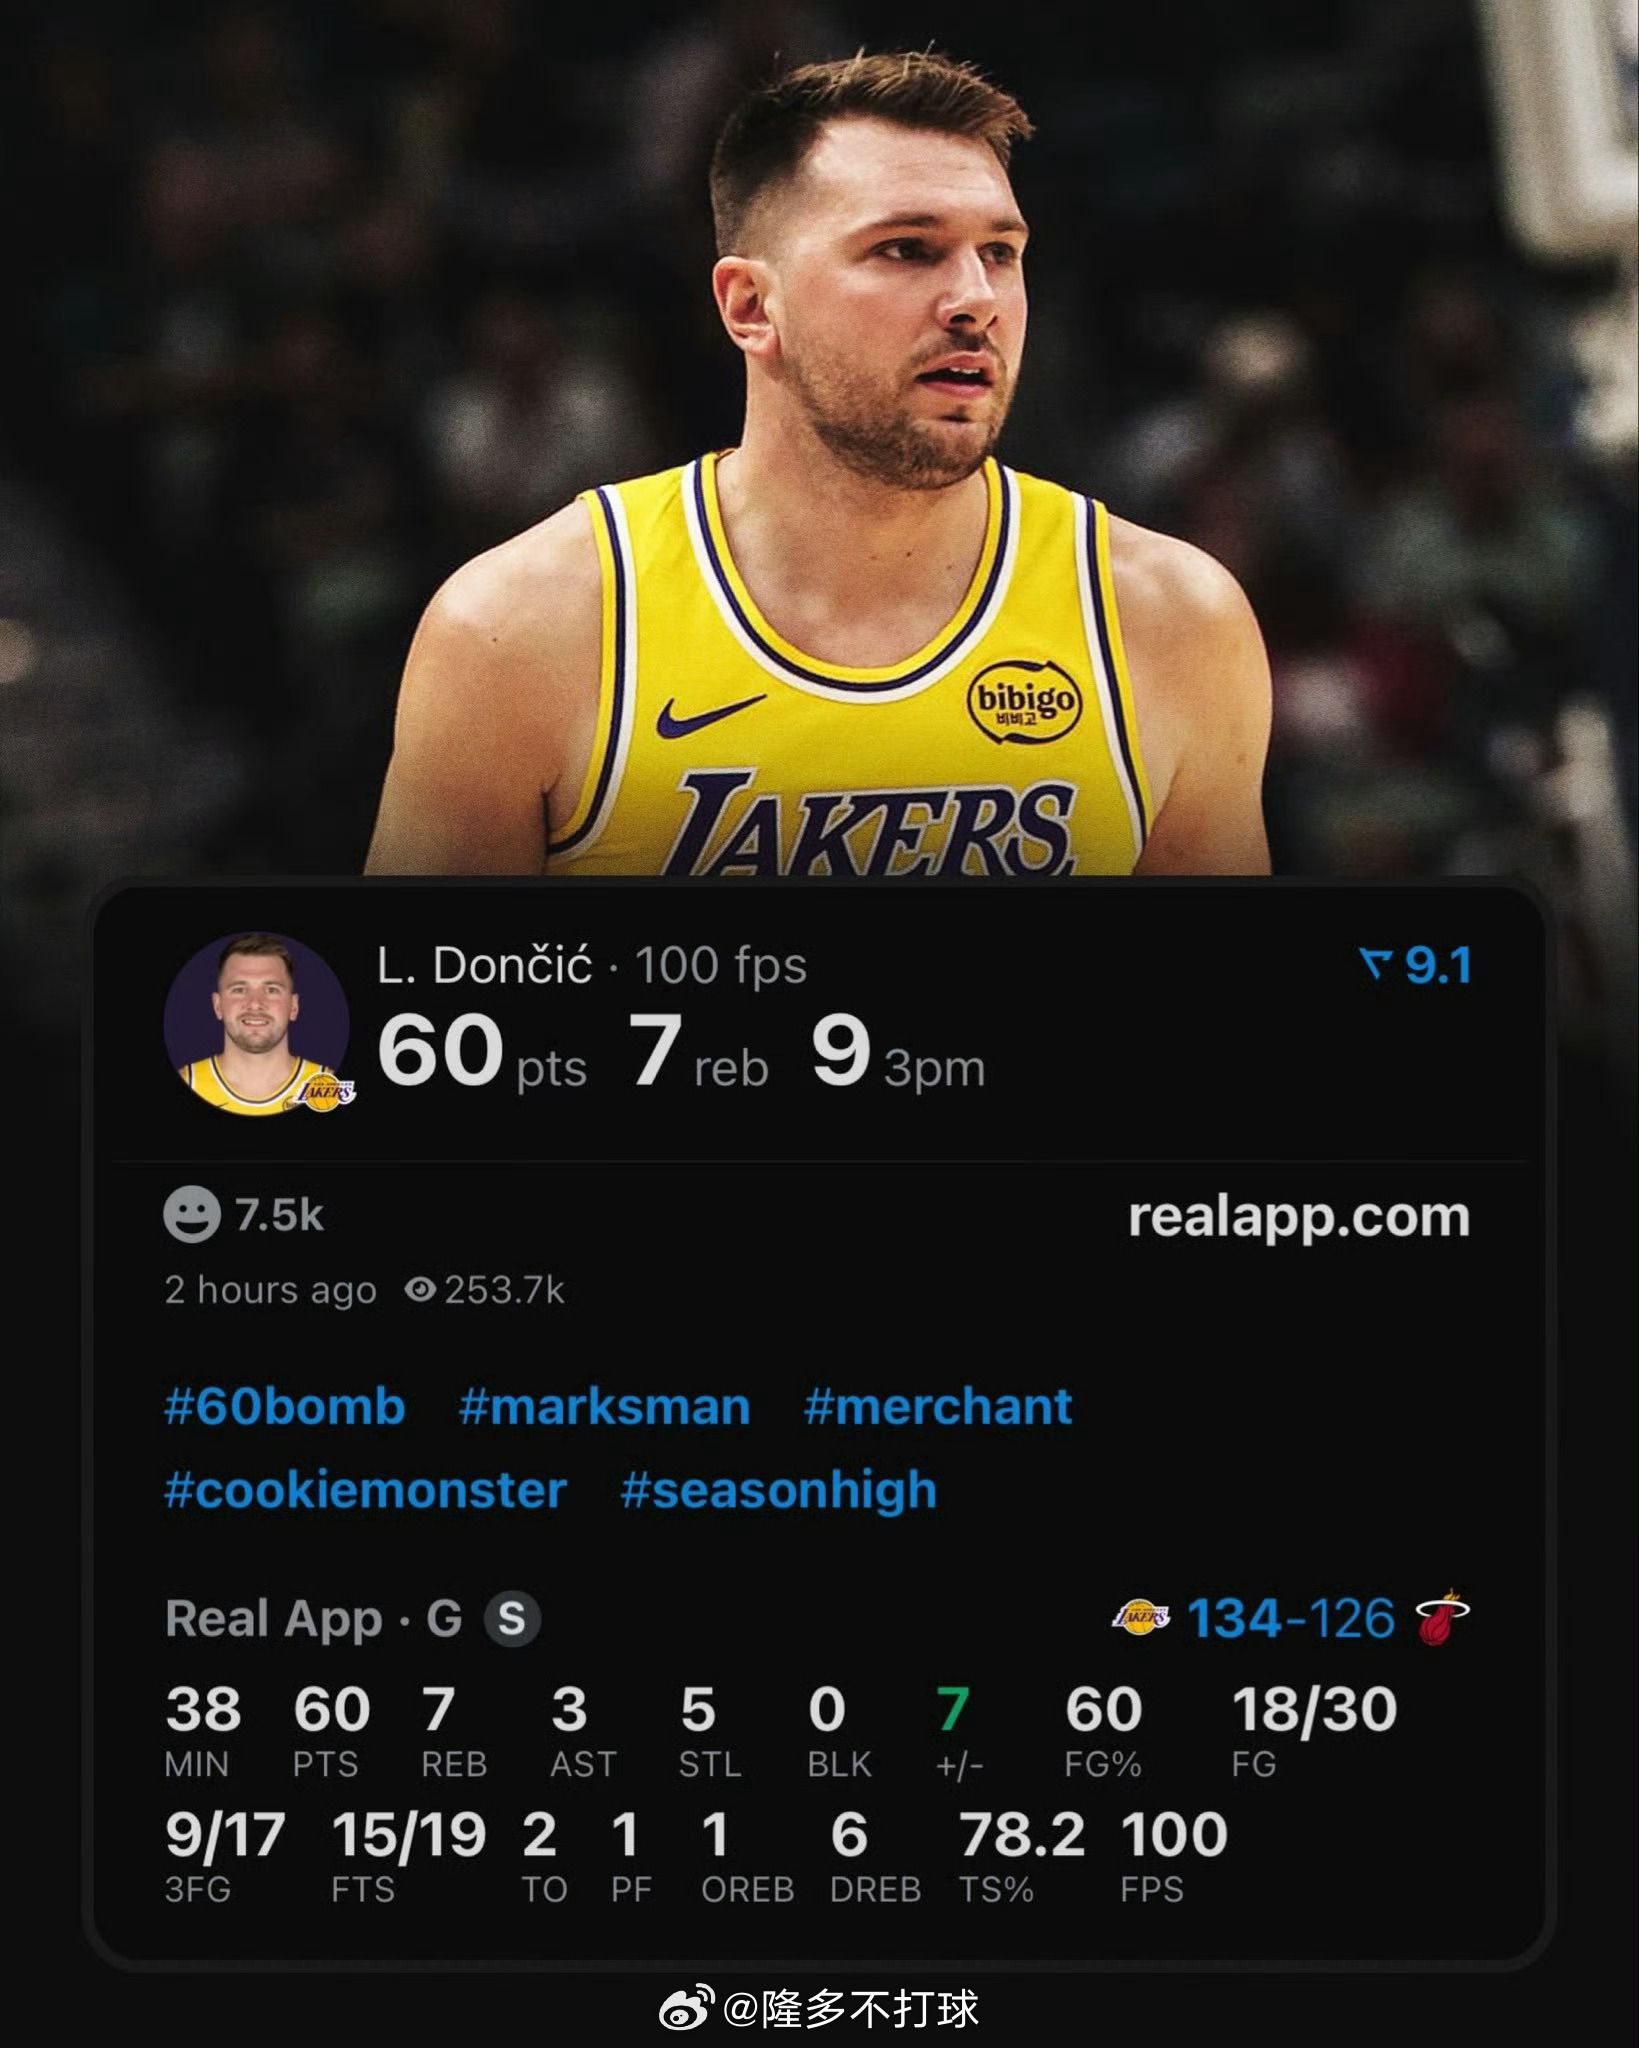The height and width of the screenshot is (2048, 1639).
Task: Click the eye views icon
Action: coord(420,1290)
